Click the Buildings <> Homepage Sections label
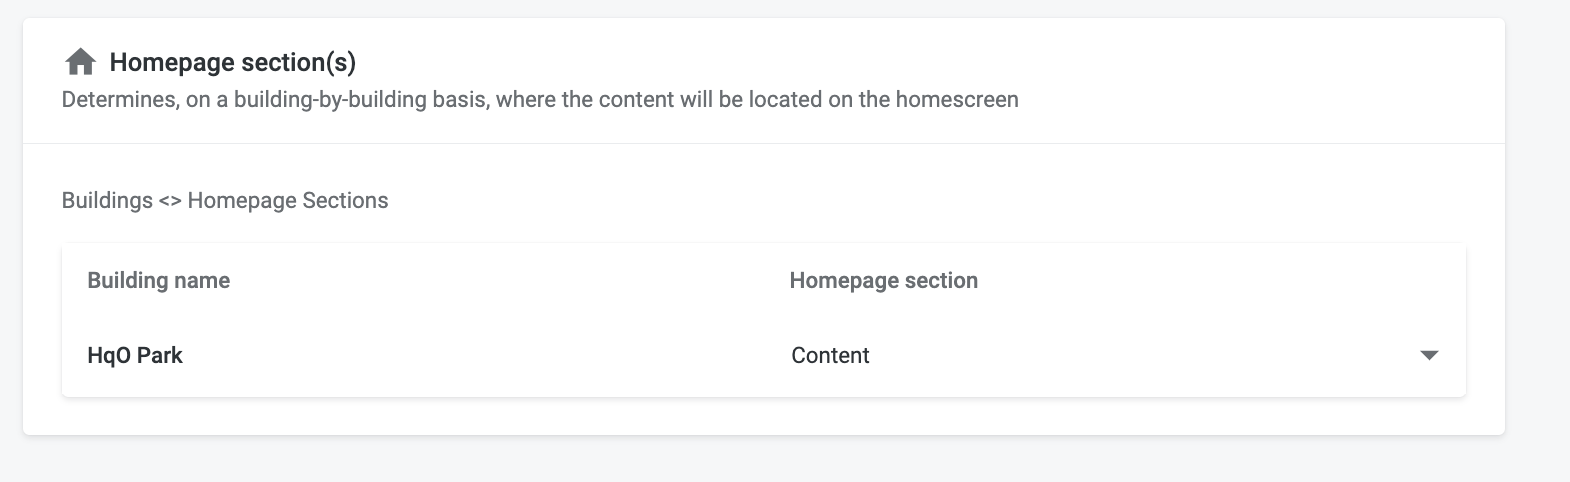 tap(225, 201)
